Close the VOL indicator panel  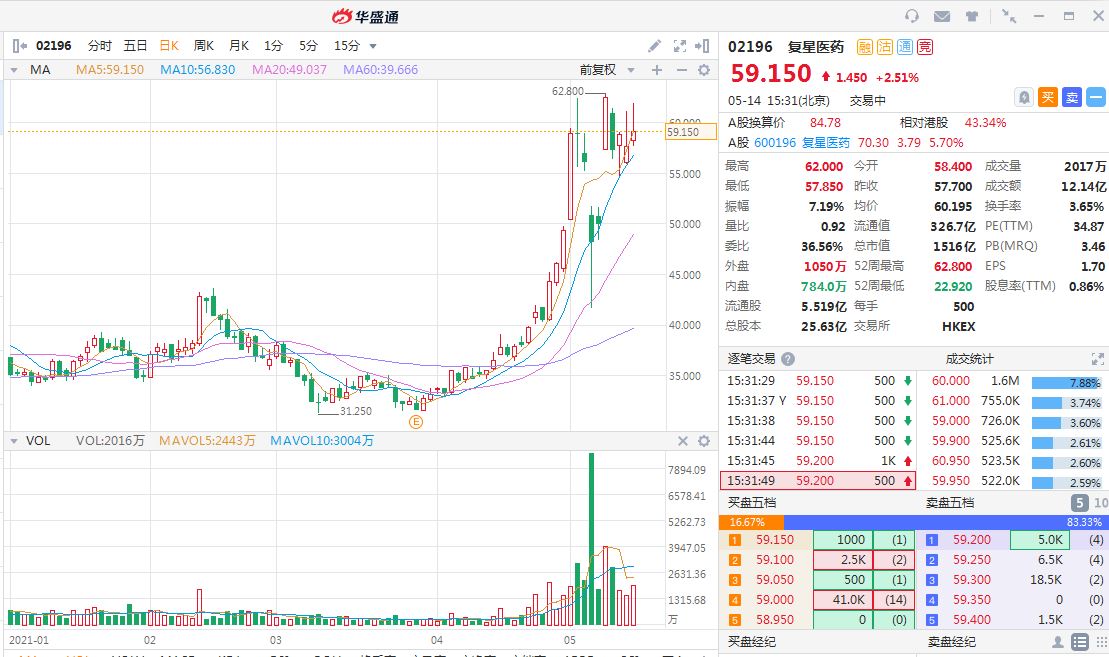pyautogui.click(x=683, y=441)
